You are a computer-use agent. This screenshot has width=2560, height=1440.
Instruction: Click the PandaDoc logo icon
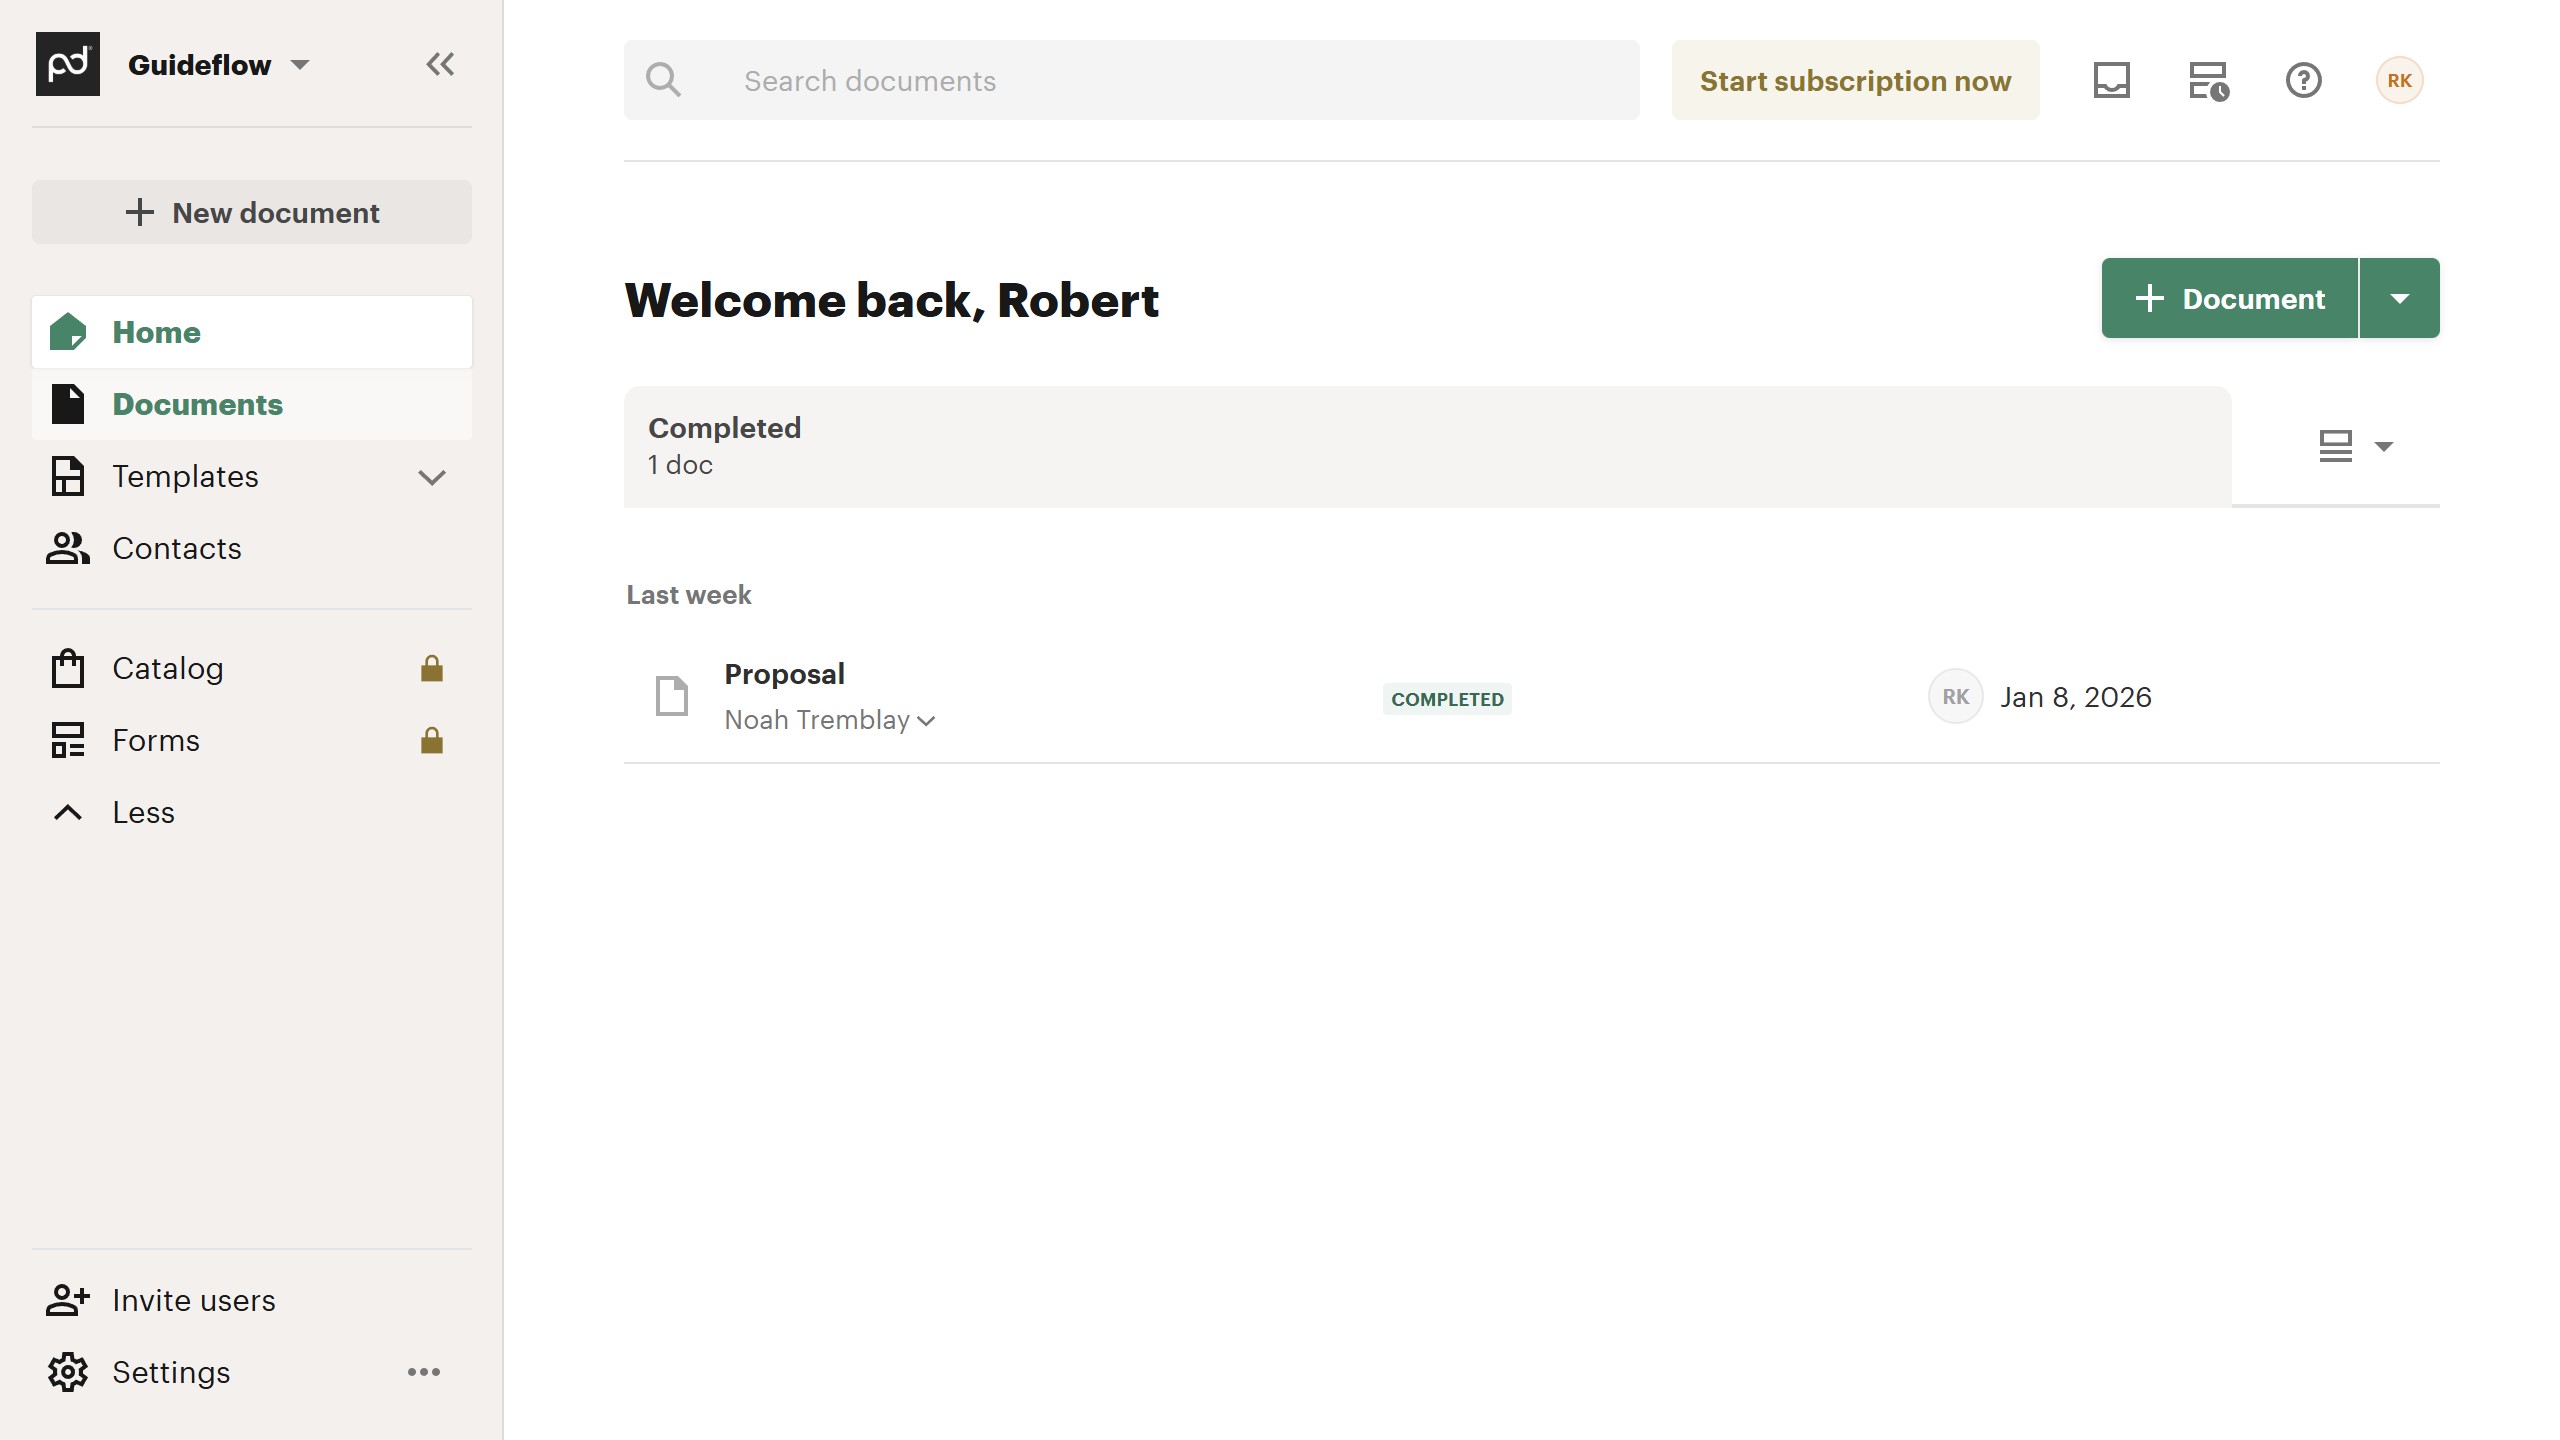pyautogui.click(x=68, y=64)
